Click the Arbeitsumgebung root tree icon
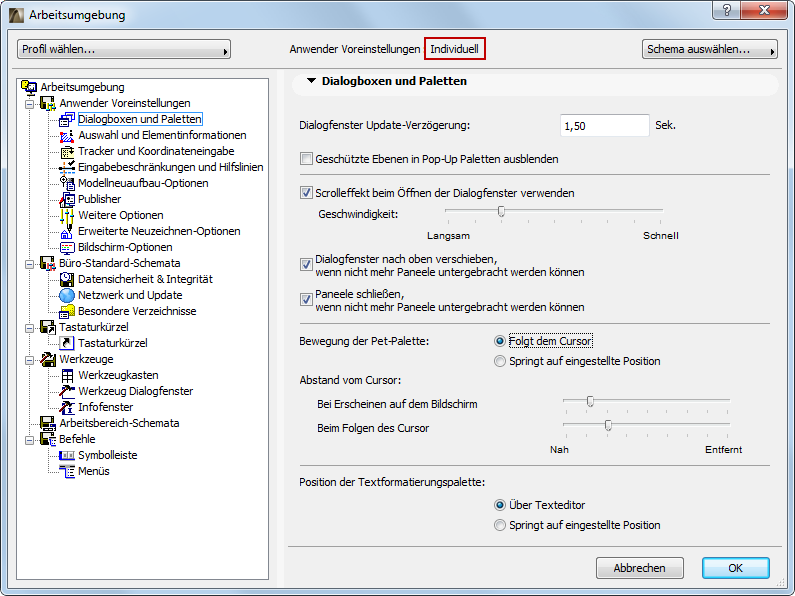Image resolution: width=795 pixels, height=596 pixels. pos(29,87)
